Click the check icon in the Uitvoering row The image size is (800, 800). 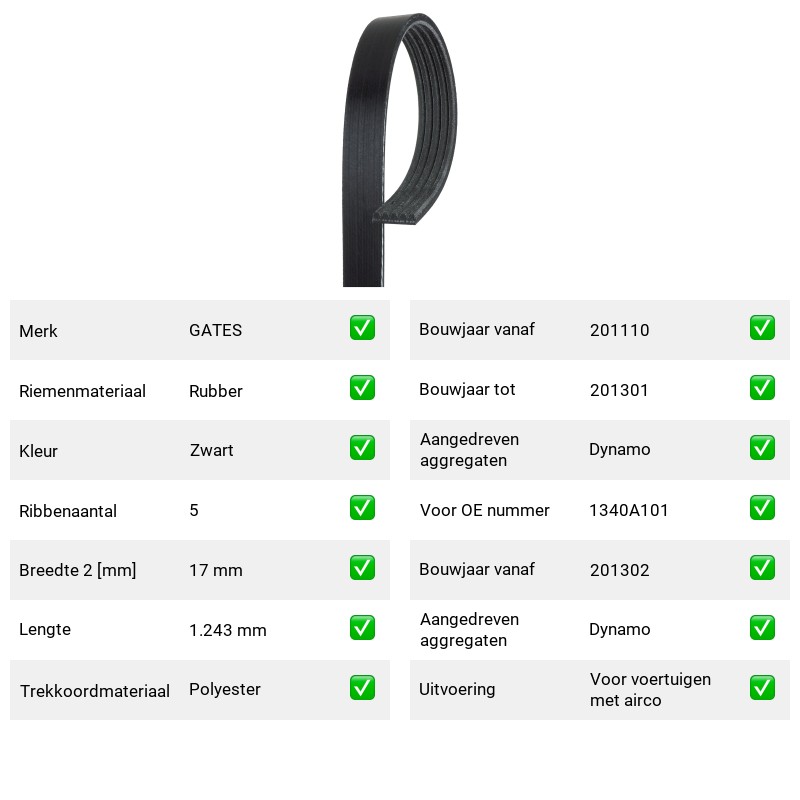point(762,688)
